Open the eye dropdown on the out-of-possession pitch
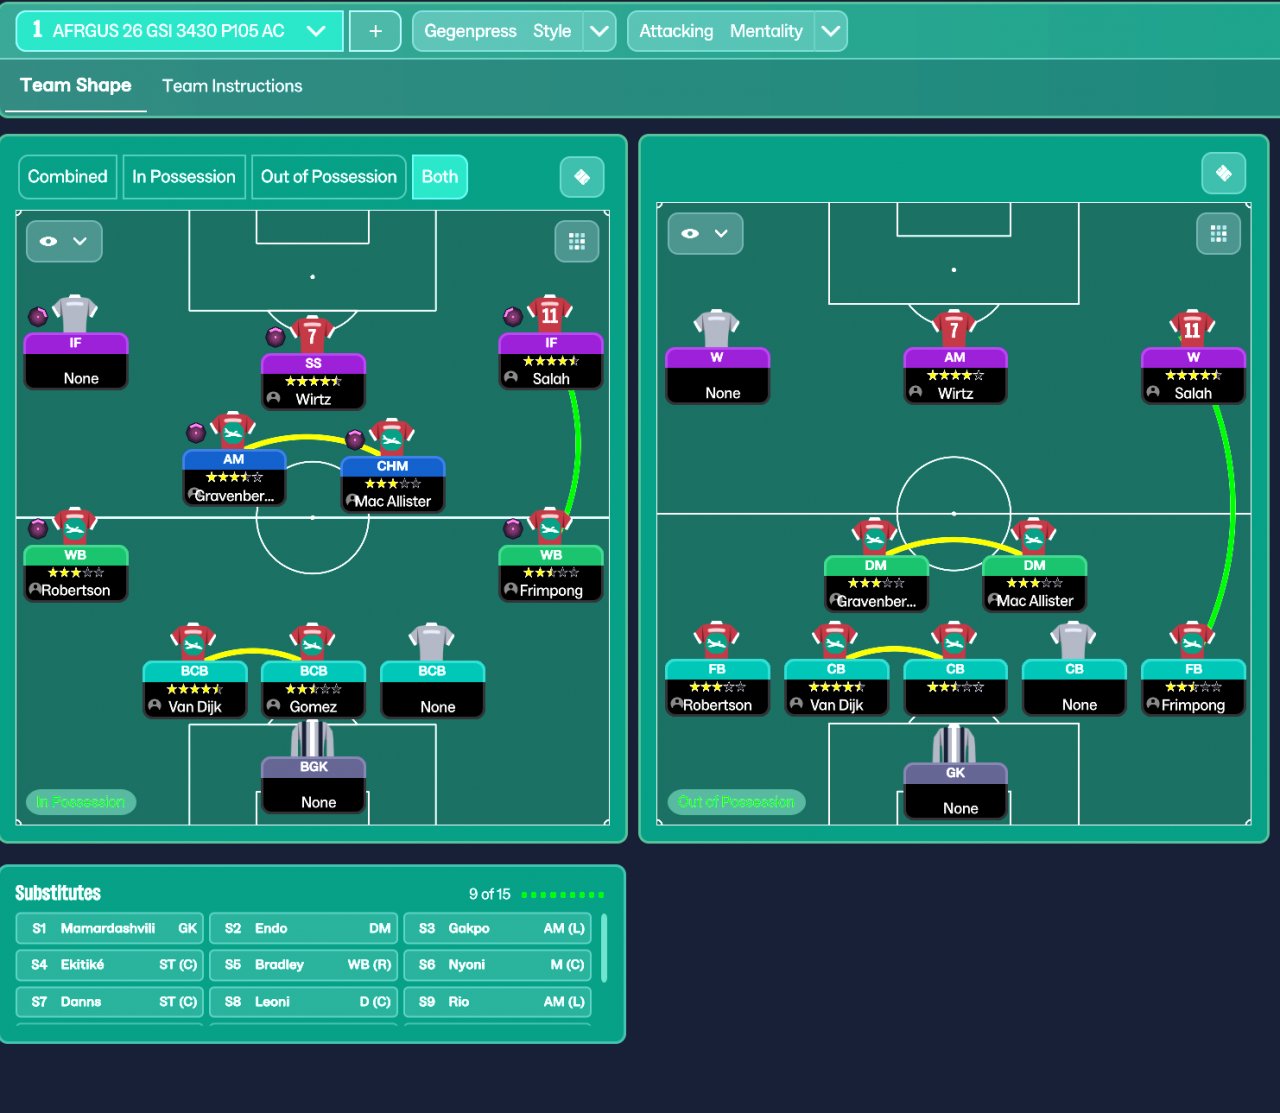Image resolution: width=1280 pixels, height=1113 pixels. (705, 233)
